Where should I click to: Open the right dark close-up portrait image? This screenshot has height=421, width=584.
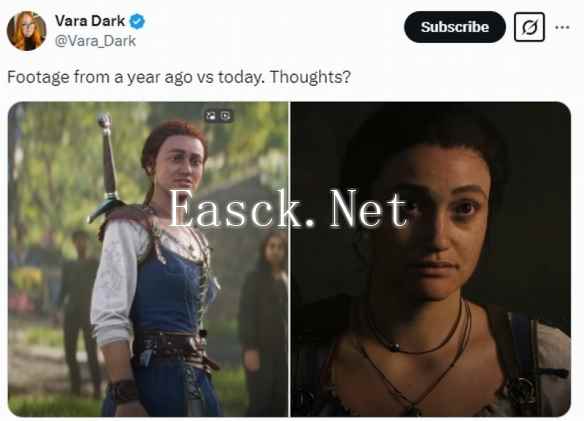point(431,259)
